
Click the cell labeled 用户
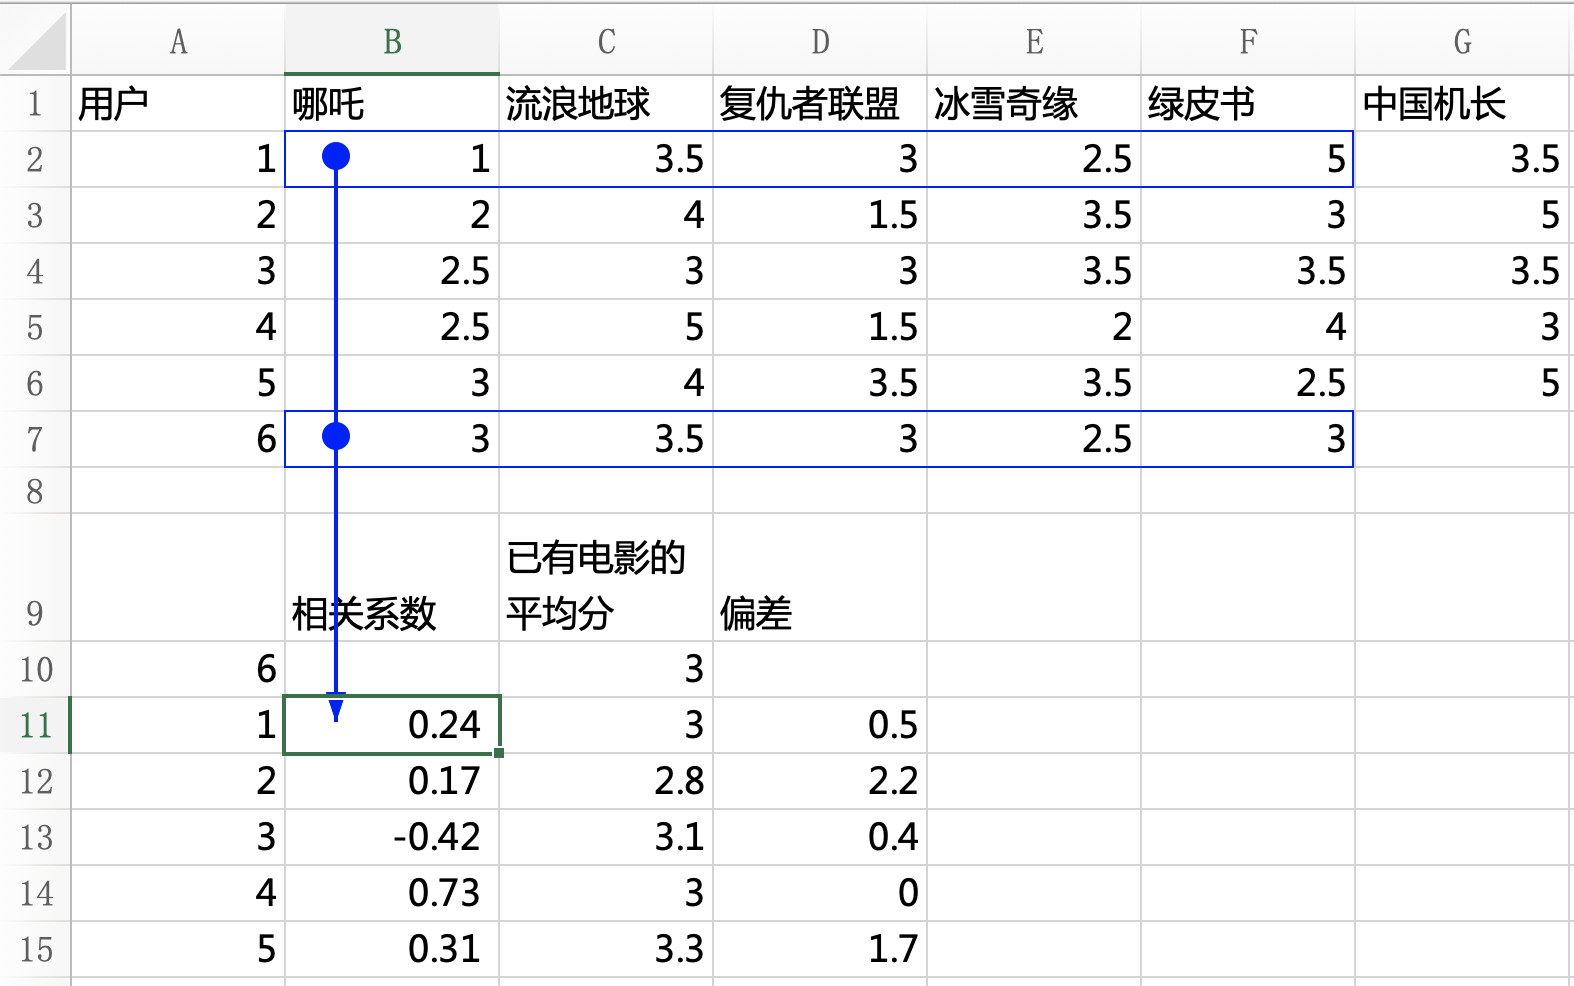[178, 103]
